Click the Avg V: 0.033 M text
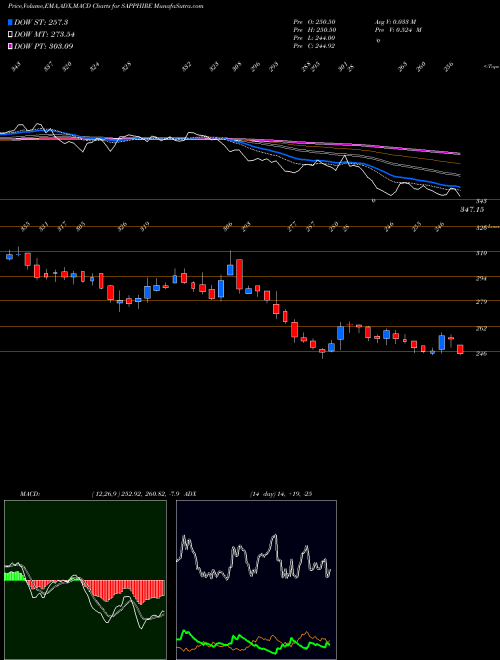The image size is (500, 660). 395,22
